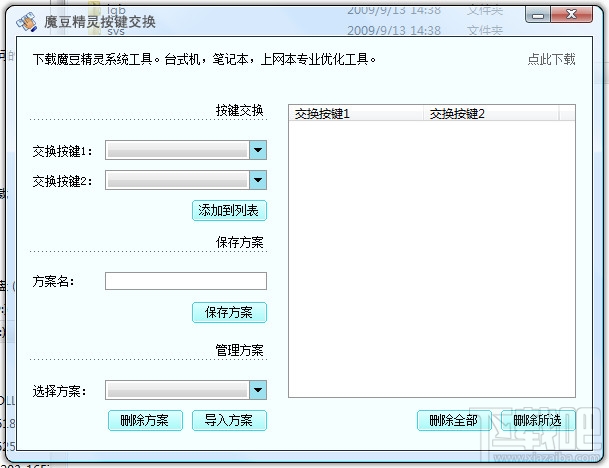Open the 点此下载 link

[x=551, y=59]
